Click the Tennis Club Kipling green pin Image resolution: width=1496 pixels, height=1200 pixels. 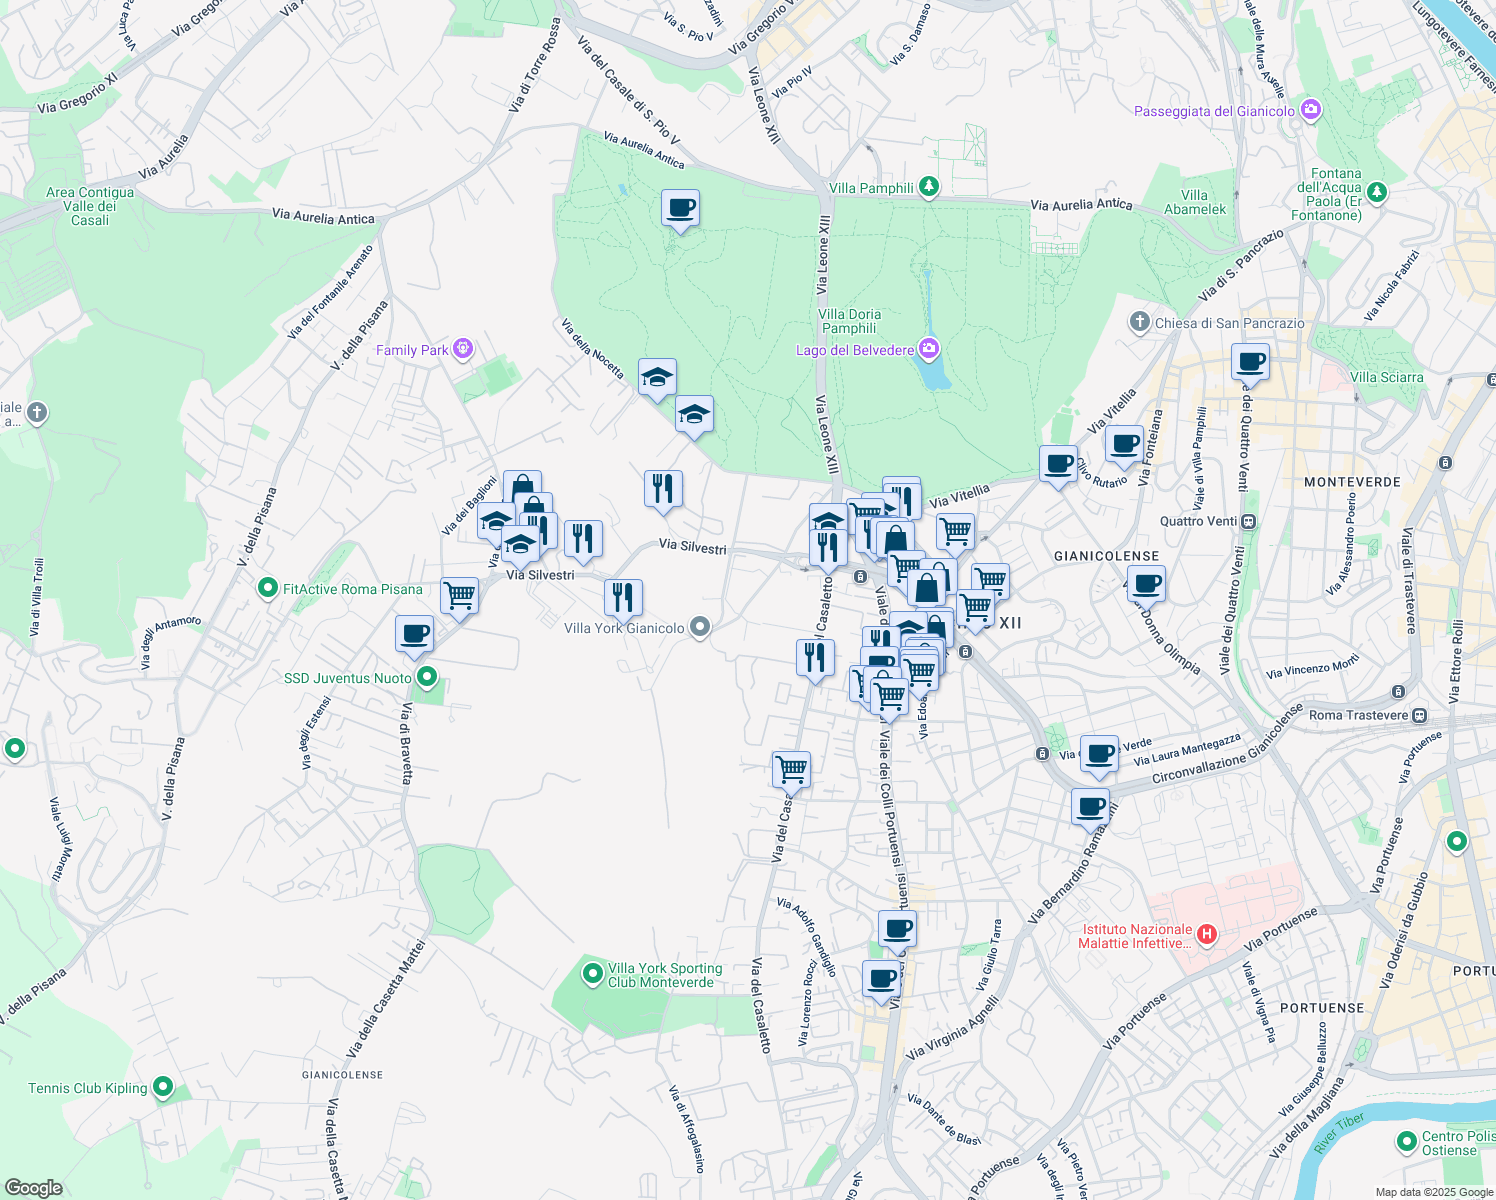point(163,1087)
